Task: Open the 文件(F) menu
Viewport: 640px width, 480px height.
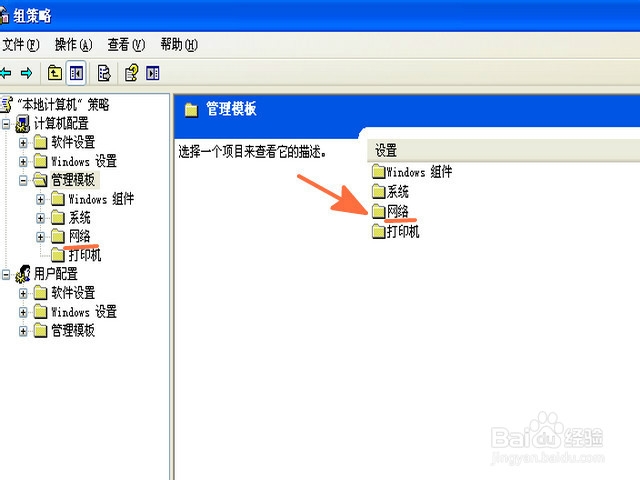Action: (20, 44)
